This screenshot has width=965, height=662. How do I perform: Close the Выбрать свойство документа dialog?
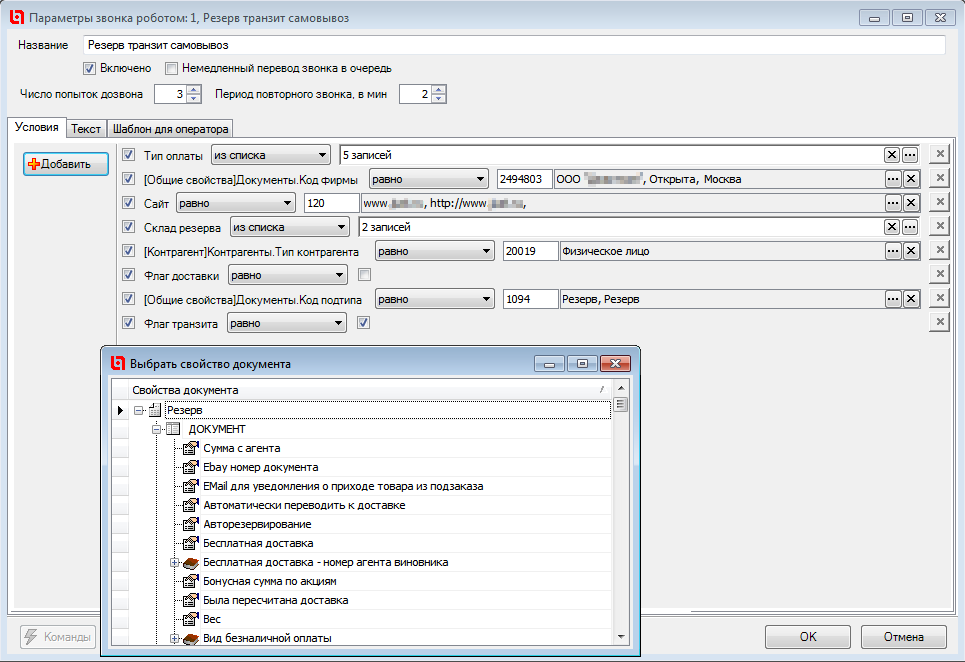point(615,364)
